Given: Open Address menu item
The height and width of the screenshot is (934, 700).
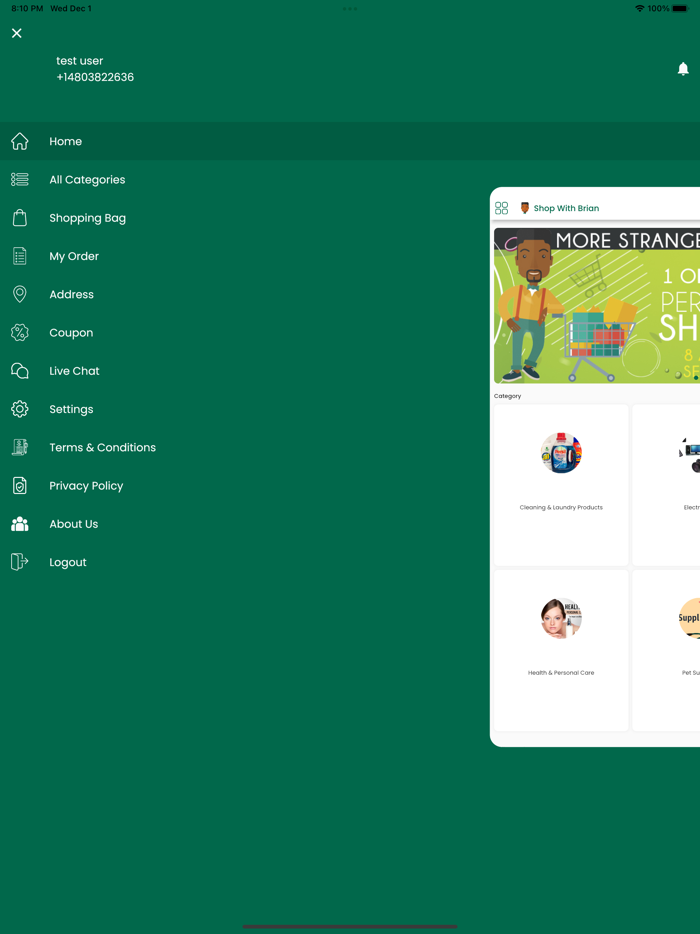Looking at the screenshot, I should 71,294.
